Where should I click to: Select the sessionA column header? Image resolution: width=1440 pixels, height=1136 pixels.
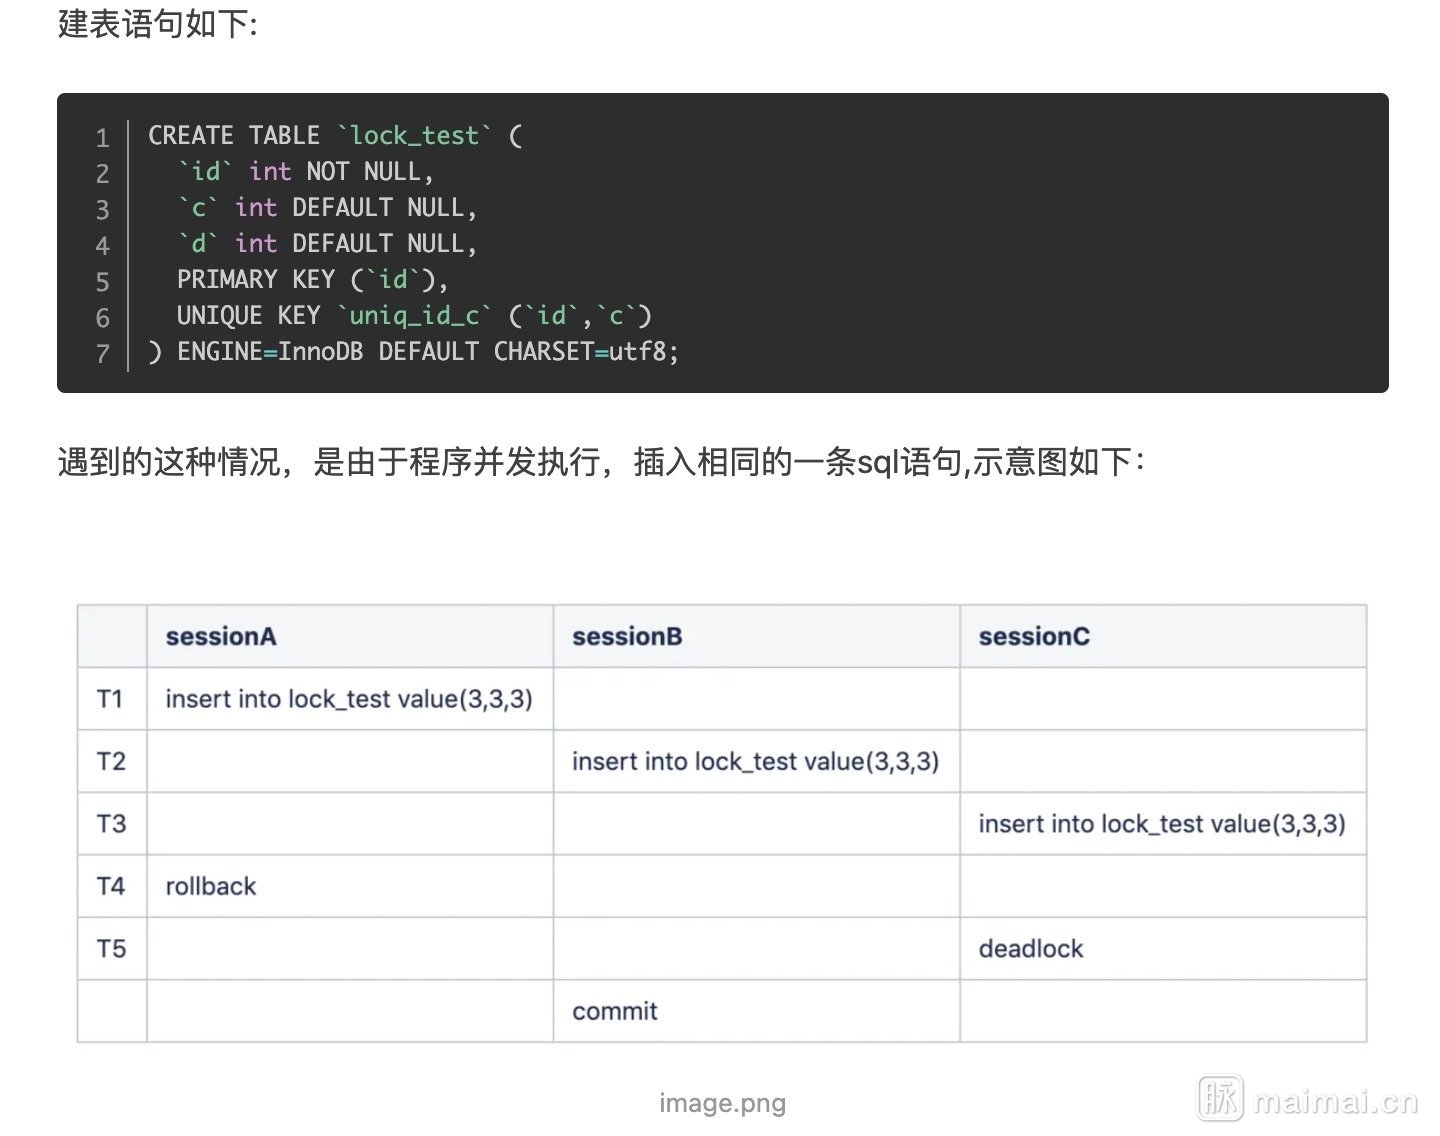pyautogui.click(x=221, y=637)
